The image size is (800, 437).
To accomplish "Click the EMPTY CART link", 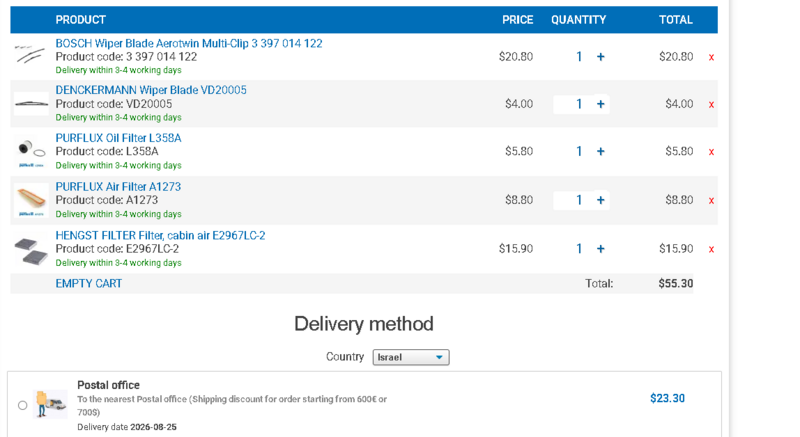I will [x=89, y=284].
